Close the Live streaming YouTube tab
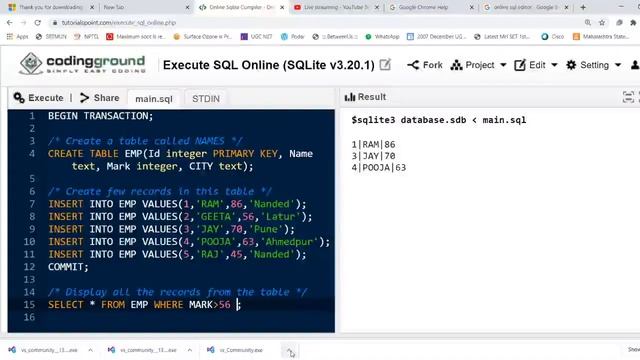The image size is (640, 360). click(x=377, y=7)
